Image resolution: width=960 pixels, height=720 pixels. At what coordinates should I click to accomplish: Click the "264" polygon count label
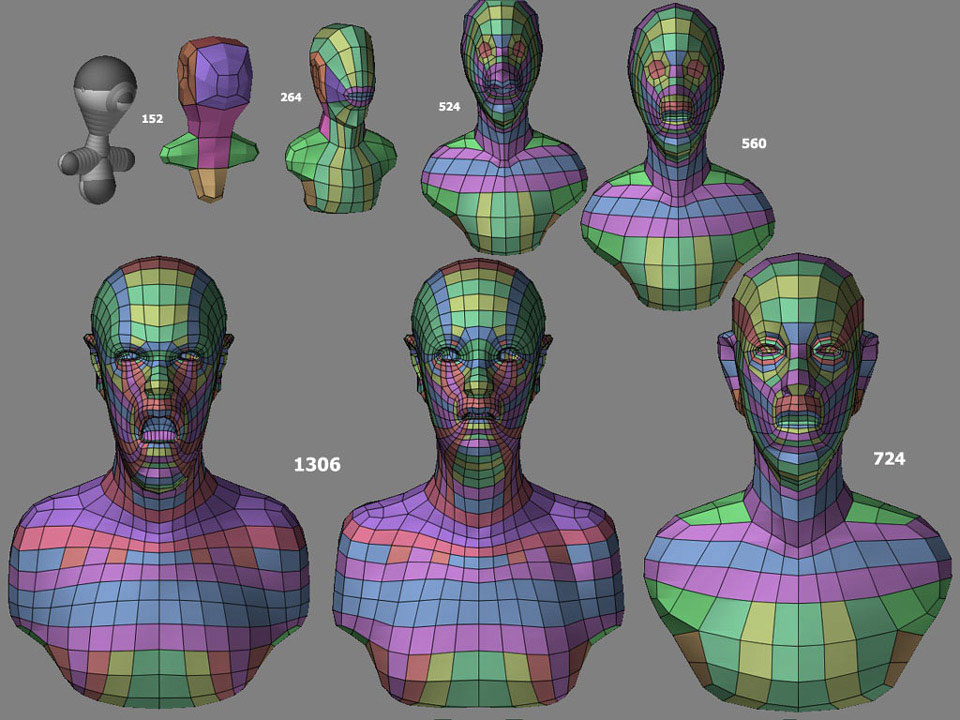click(291, 97)
